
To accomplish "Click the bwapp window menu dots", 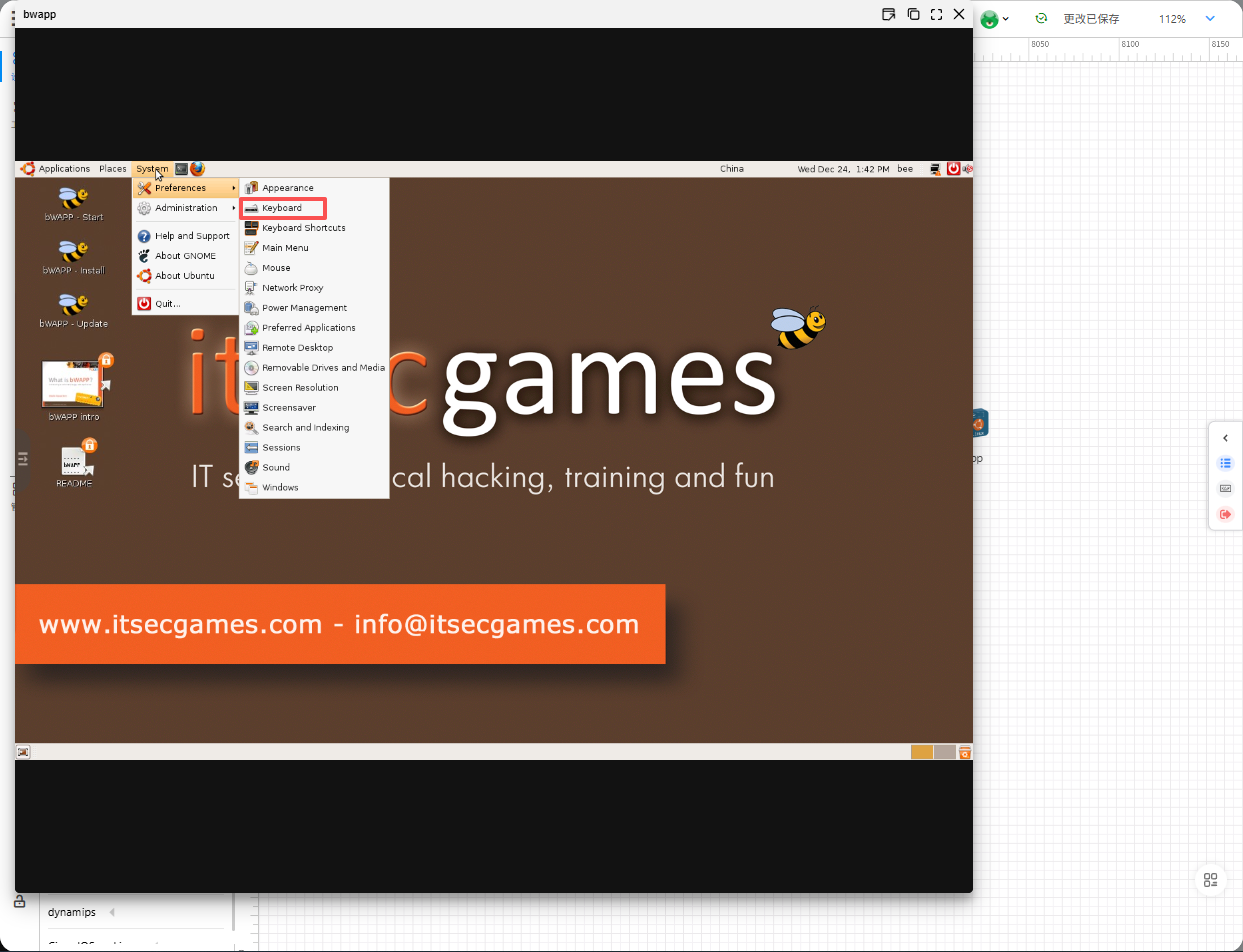I will [x=13, y=16].
